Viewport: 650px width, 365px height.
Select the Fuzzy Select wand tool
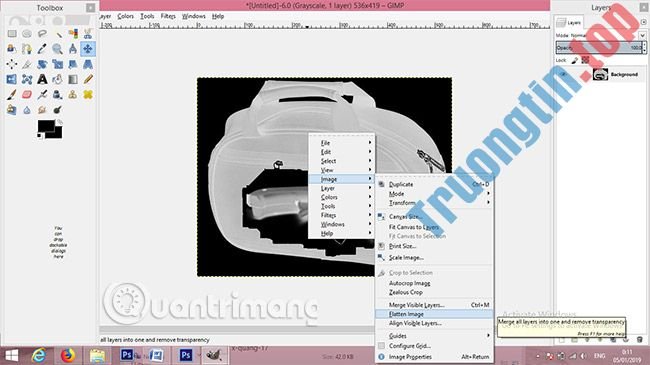[58, 34]
